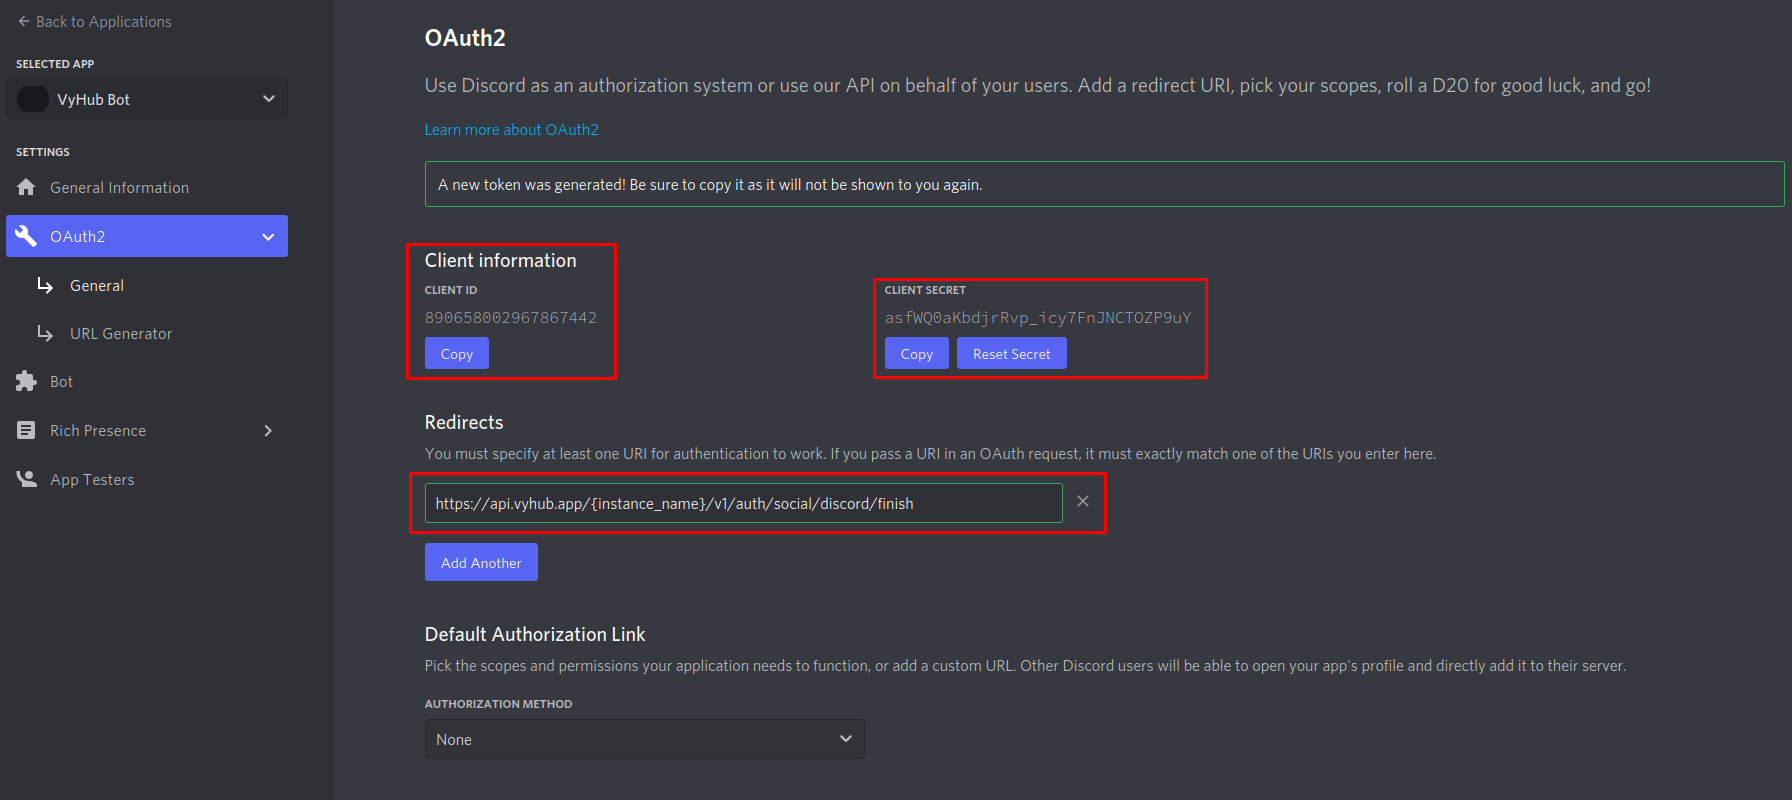Go to the OAuth2 General subpage

coord(97,285)
